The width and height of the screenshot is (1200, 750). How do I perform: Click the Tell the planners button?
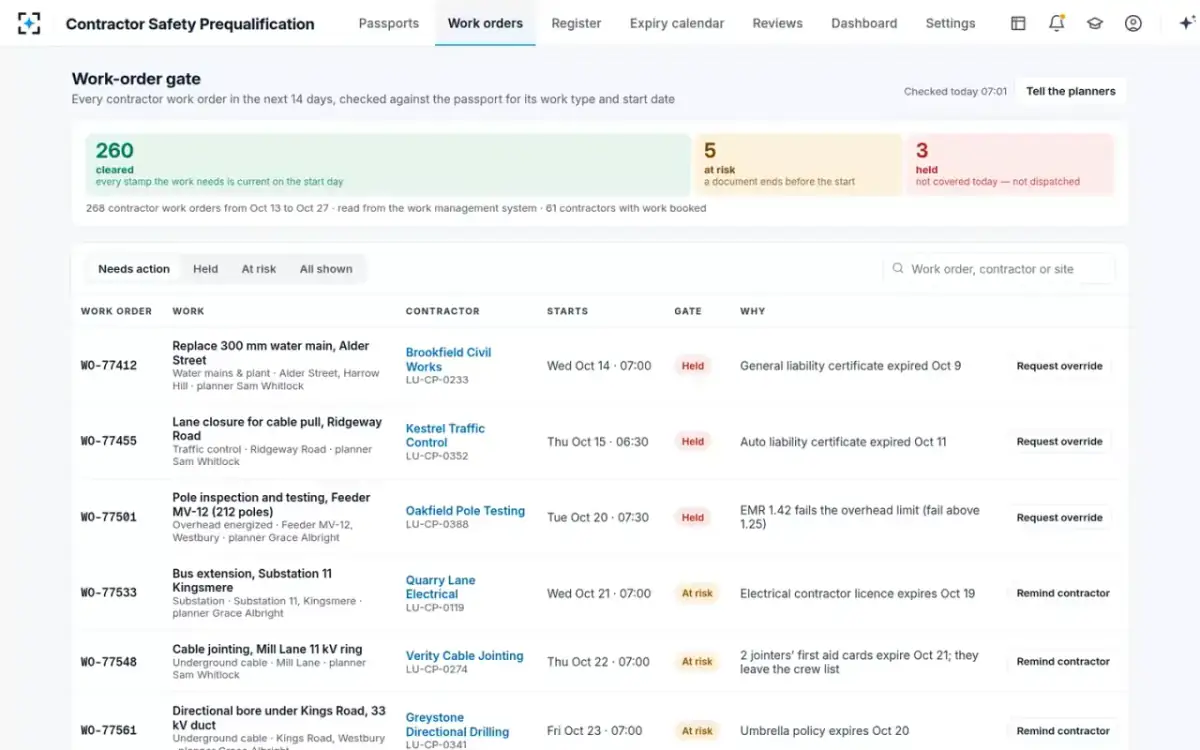tap(1071, 91)
